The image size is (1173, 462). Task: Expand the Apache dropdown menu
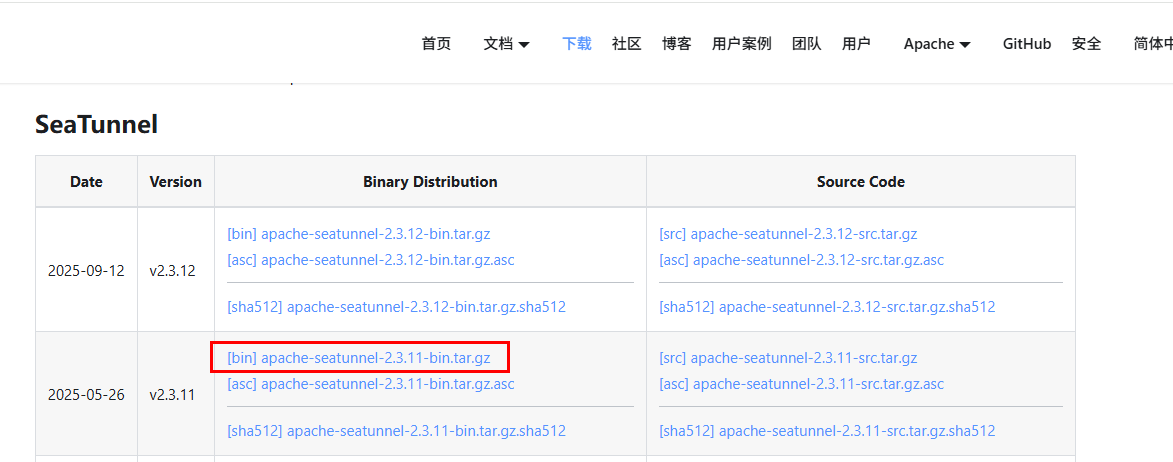tap(937, 44)
